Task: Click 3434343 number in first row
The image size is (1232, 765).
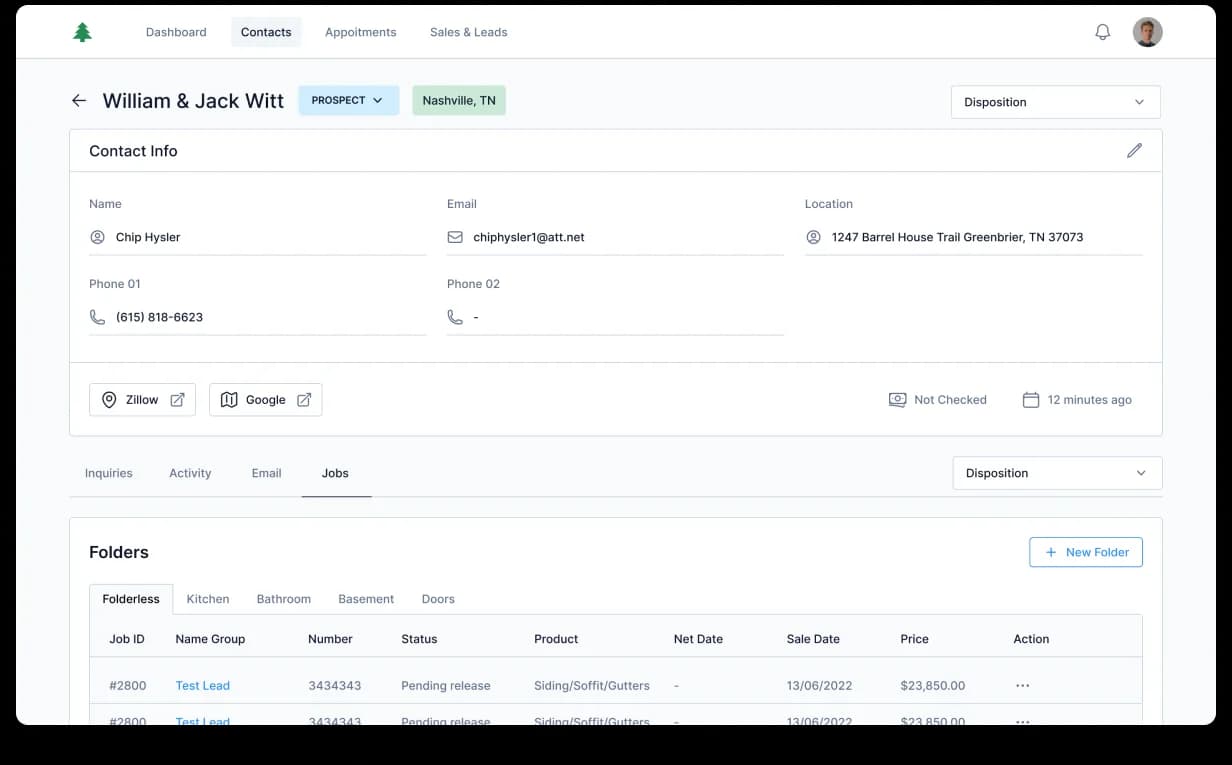Action: point(335,686)
